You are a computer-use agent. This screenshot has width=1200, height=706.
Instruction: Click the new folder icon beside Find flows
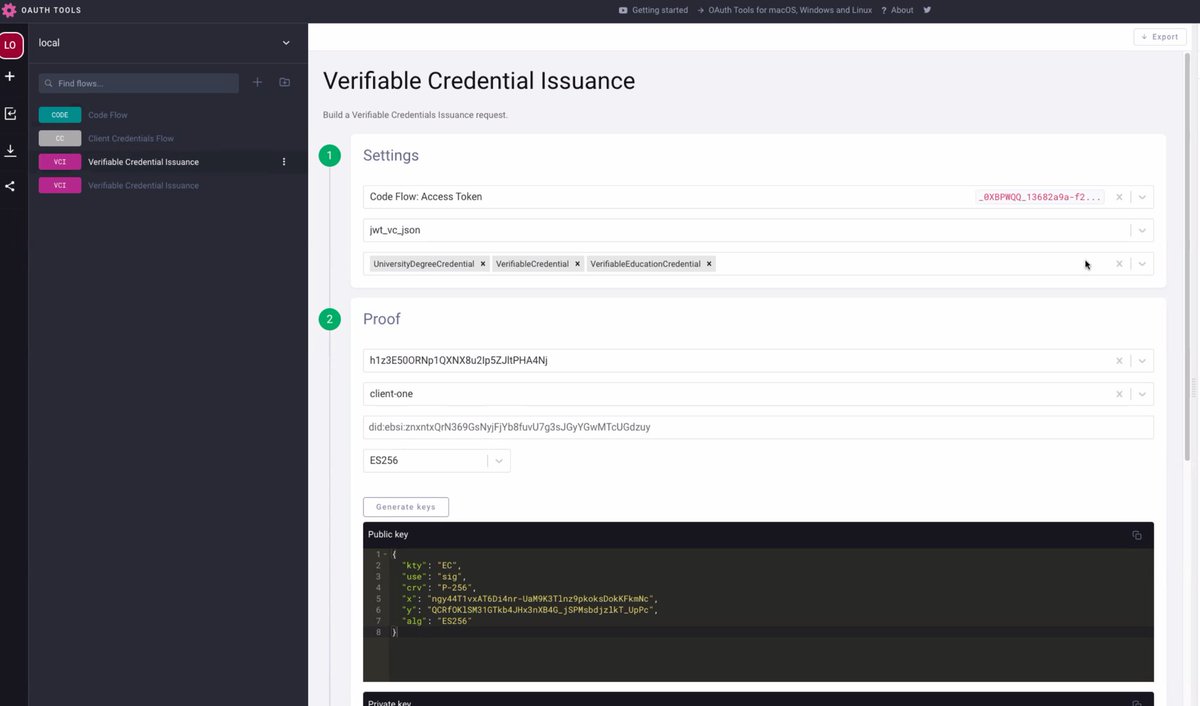click(284, 82)
